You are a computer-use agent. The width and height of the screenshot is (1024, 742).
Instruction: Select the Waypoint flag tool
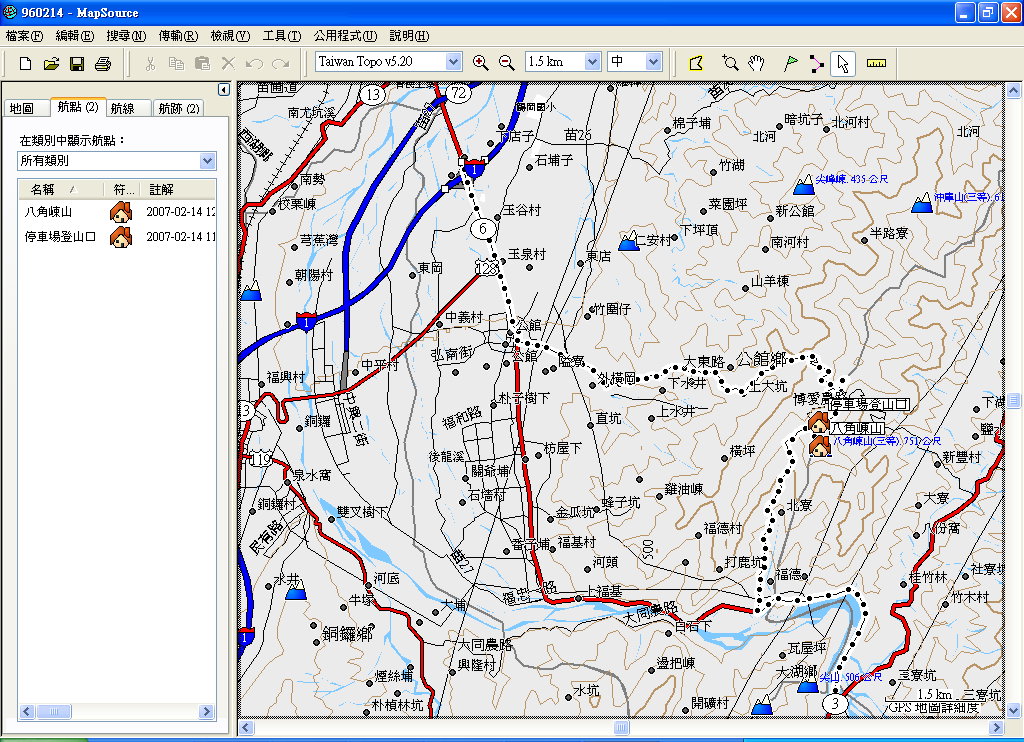[790, 63]
